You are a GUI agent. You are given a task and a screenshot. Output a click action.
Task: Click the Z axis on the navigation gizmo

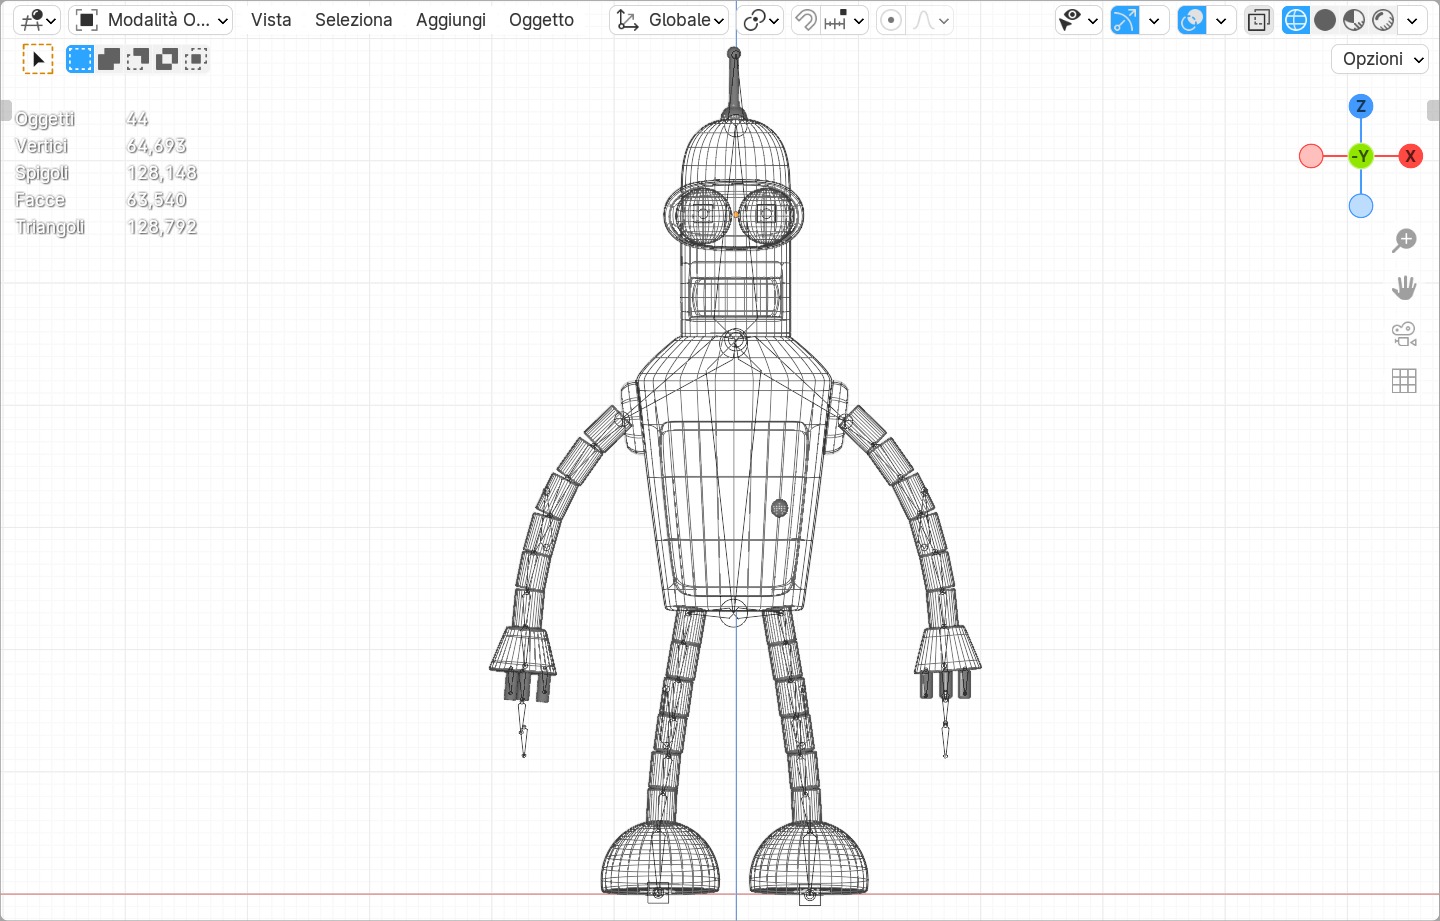pyautogui.click(x=1361, y=106)
